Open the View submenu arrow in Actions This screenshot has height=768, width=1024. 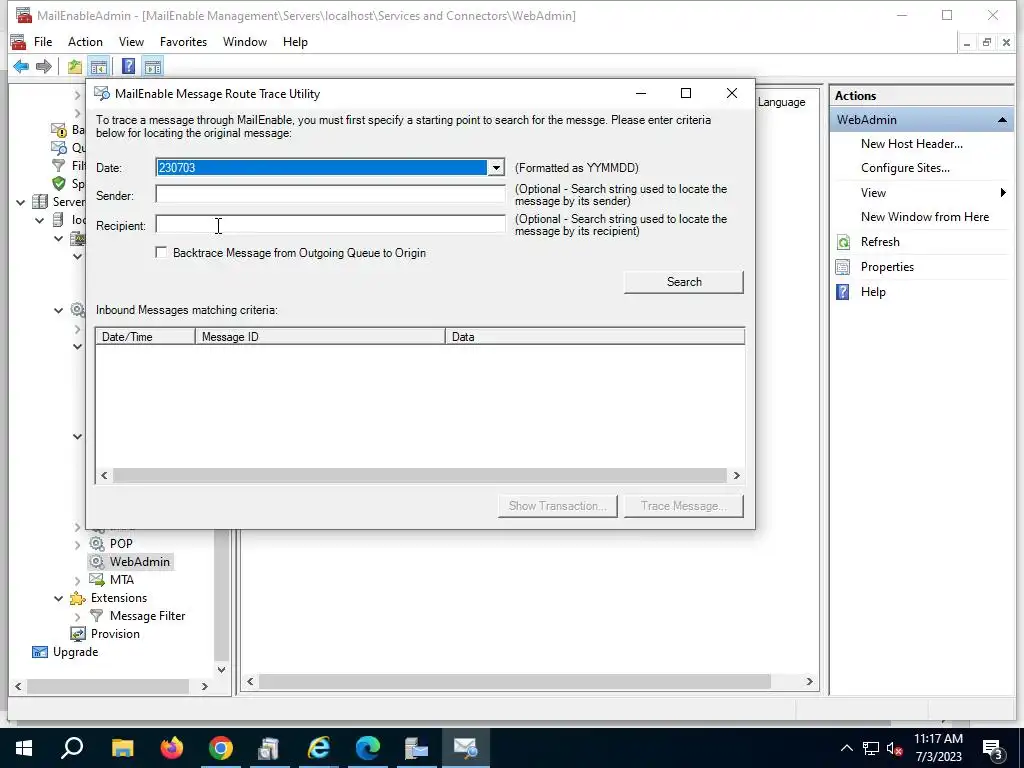click(x=1003, y=193)
